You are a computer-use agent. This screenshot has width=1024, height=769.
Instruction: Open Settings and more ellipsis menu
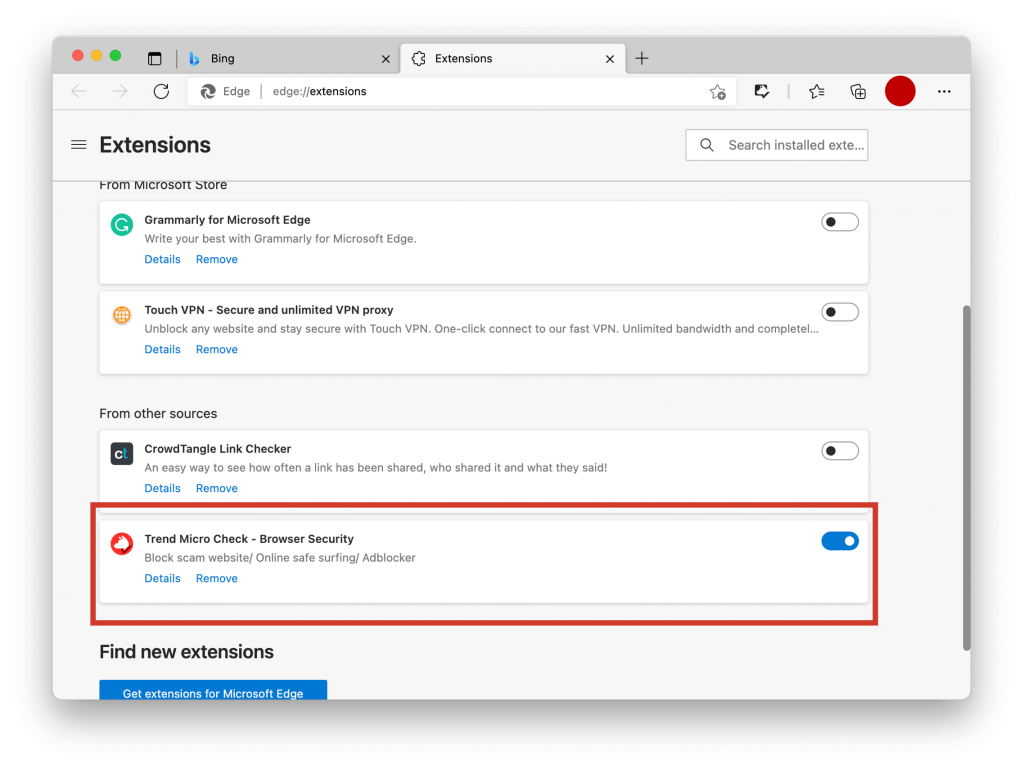pos(944,92)
